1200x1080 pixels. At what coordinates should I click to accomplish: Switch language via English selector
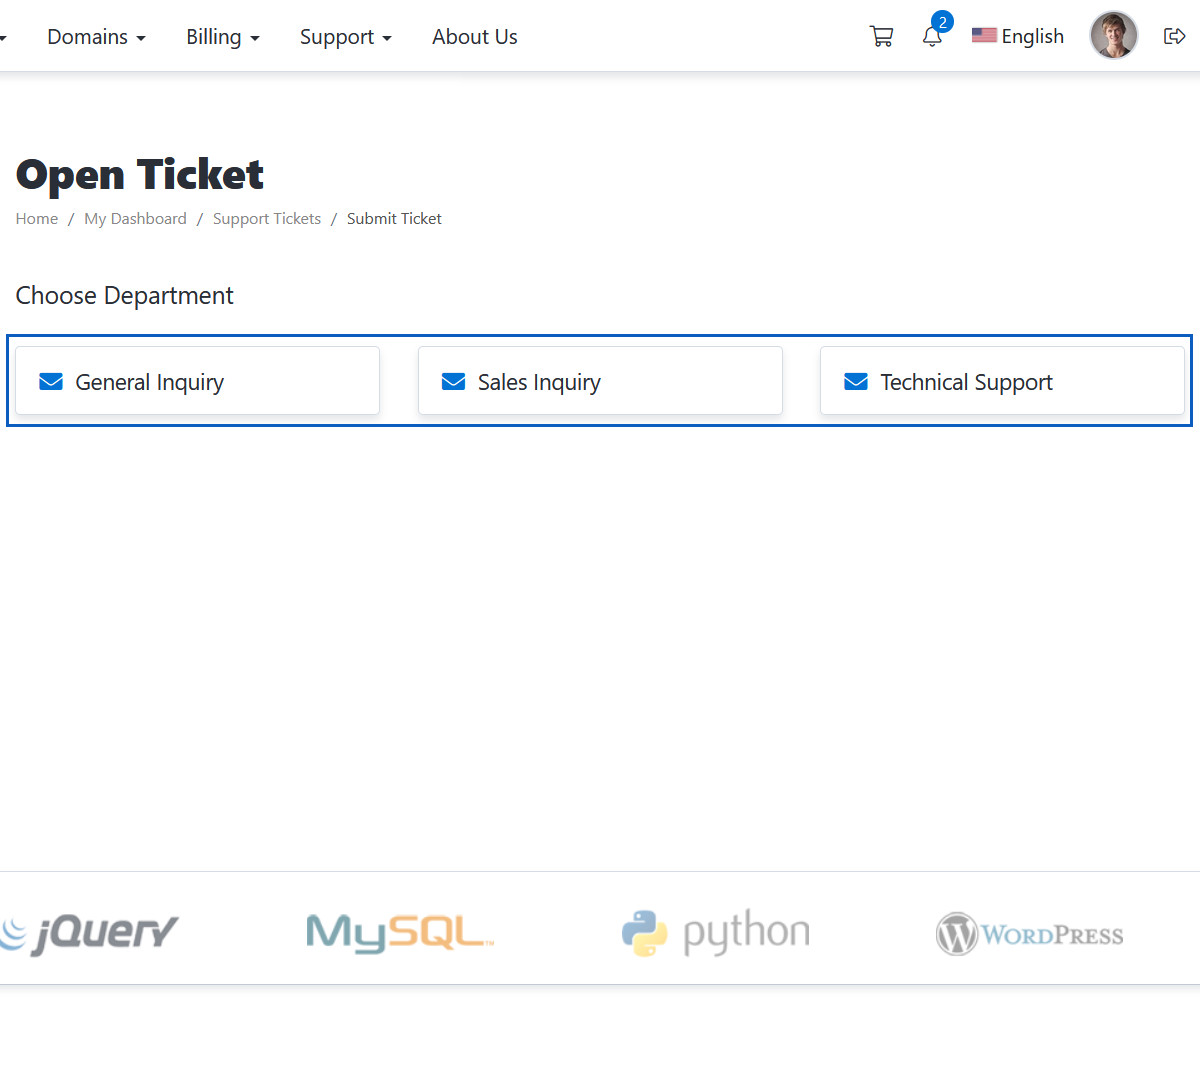tap(1032, 37)
